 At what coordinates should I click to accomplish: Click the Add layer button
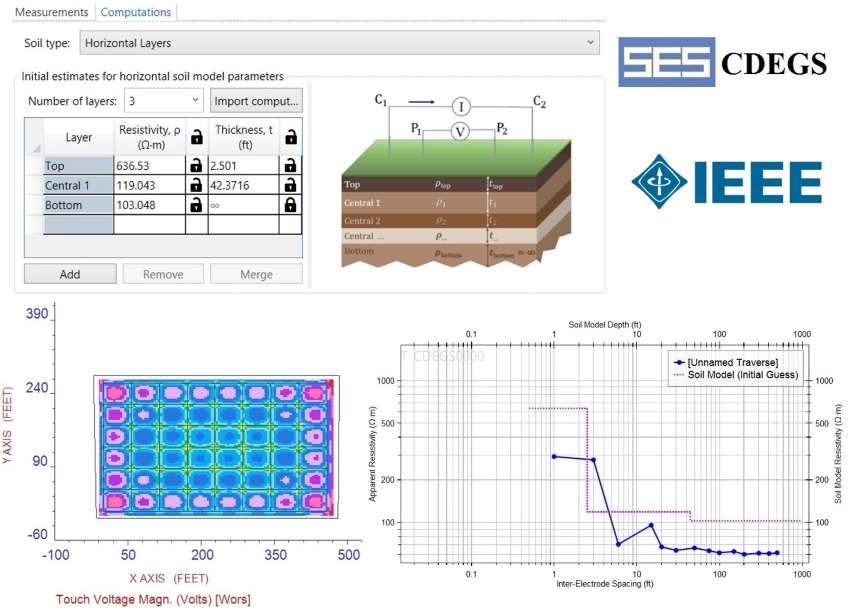[70, 274]
